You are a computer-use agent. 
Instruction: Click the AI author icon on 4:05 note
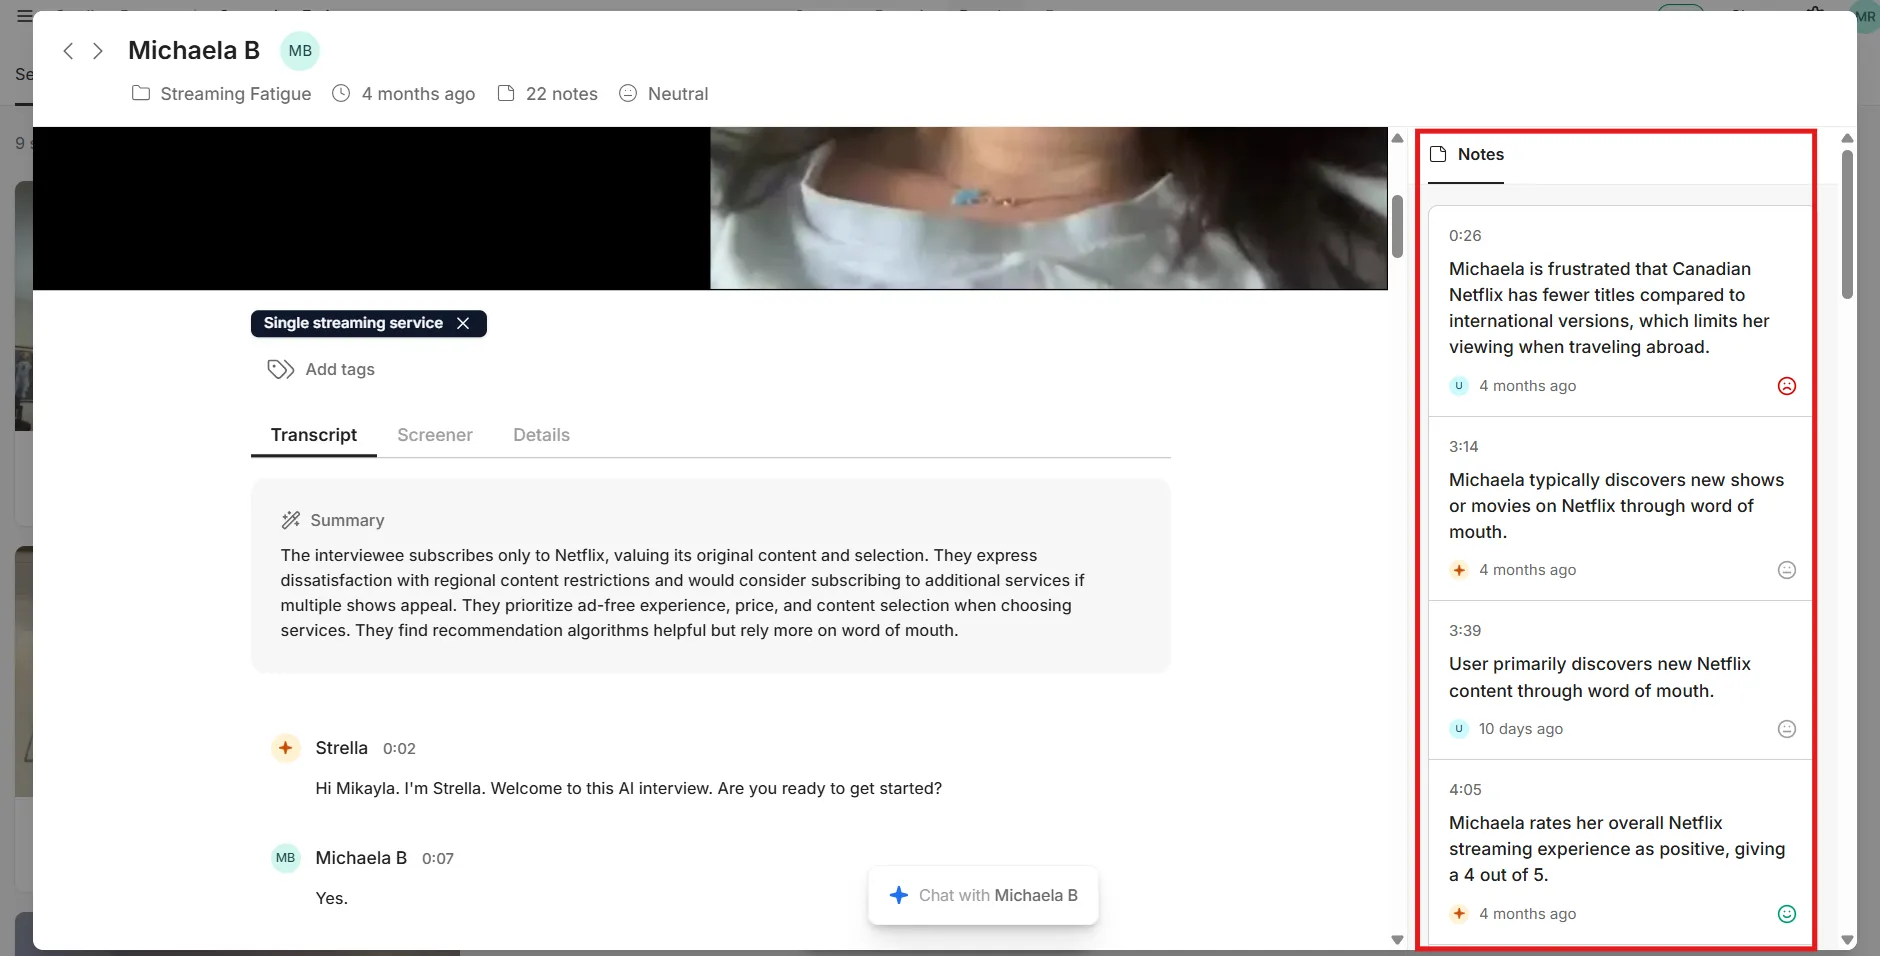tap(1459, 914)
